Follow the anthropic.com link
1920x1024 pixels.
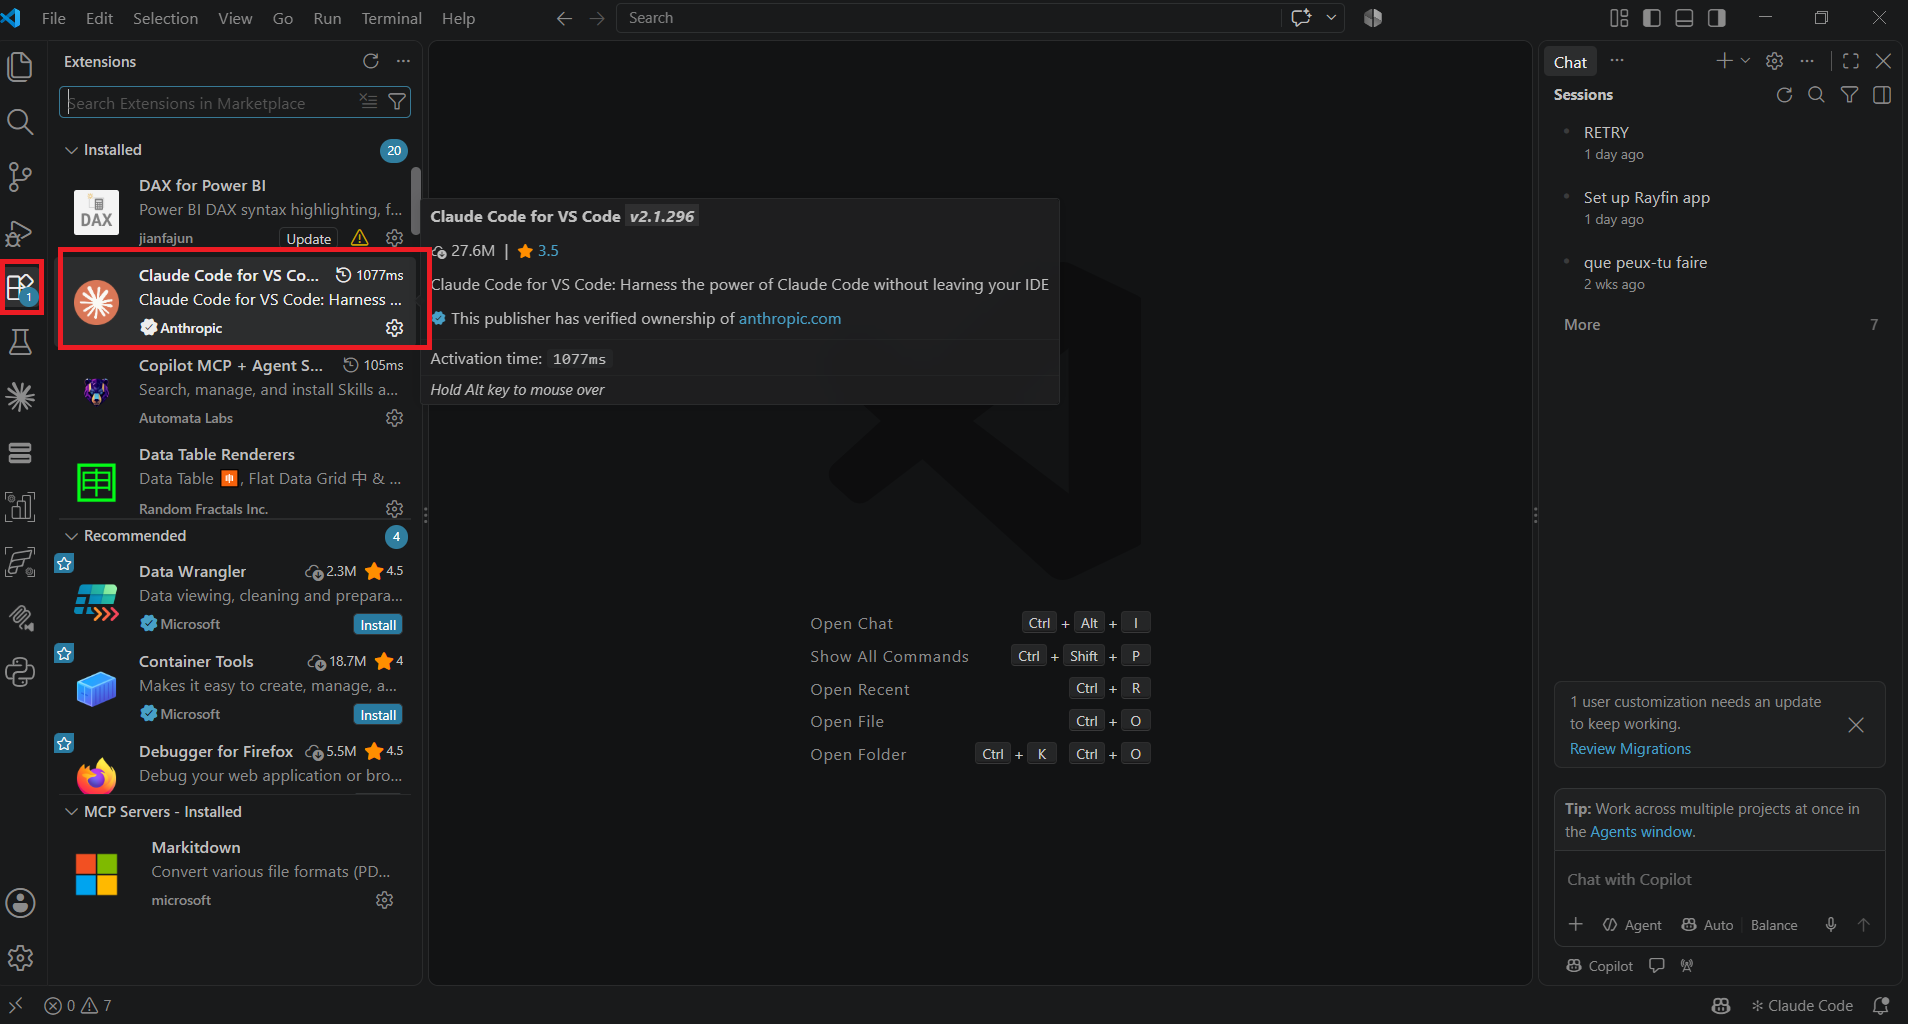pyautogui.click(x=790, y=319)
